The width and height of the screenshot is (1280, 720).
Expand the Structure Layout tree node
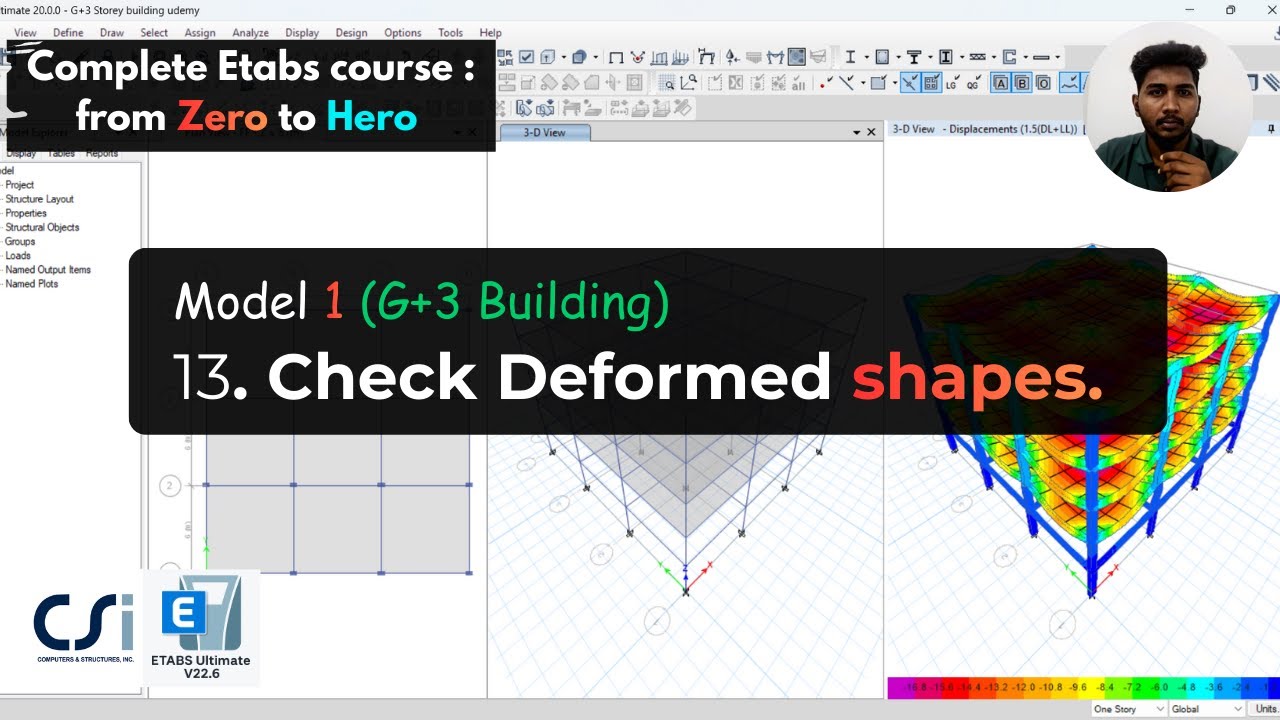(39, 199)
